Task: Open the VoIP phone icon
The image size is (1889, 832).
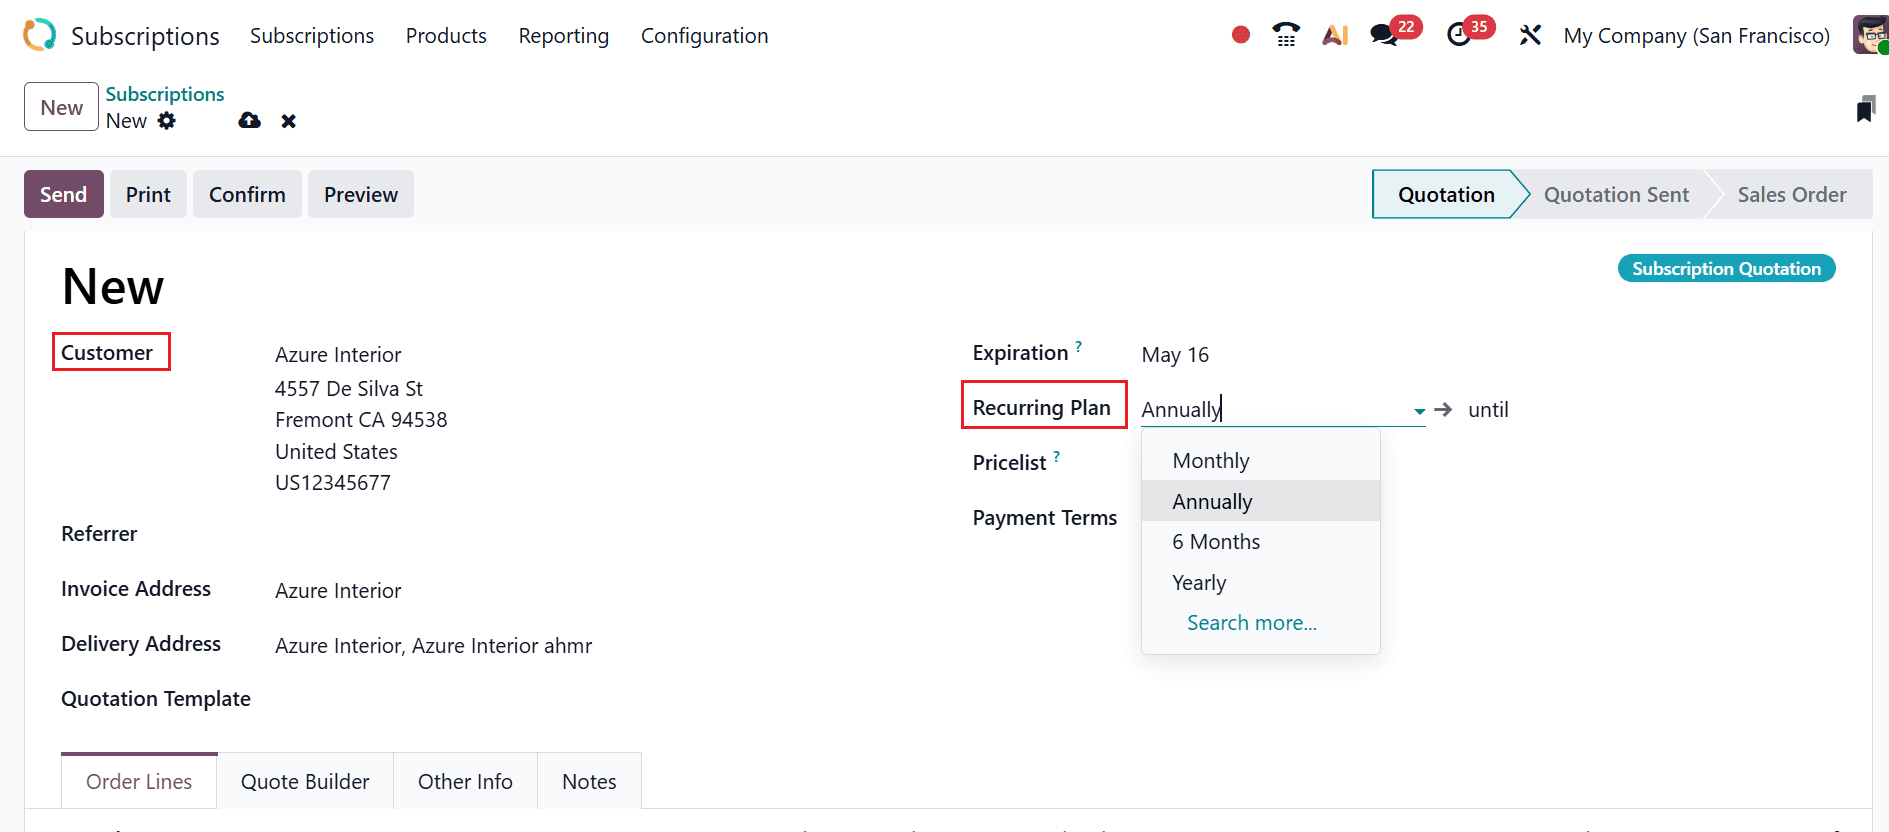Action: [x=1286, y=35]
